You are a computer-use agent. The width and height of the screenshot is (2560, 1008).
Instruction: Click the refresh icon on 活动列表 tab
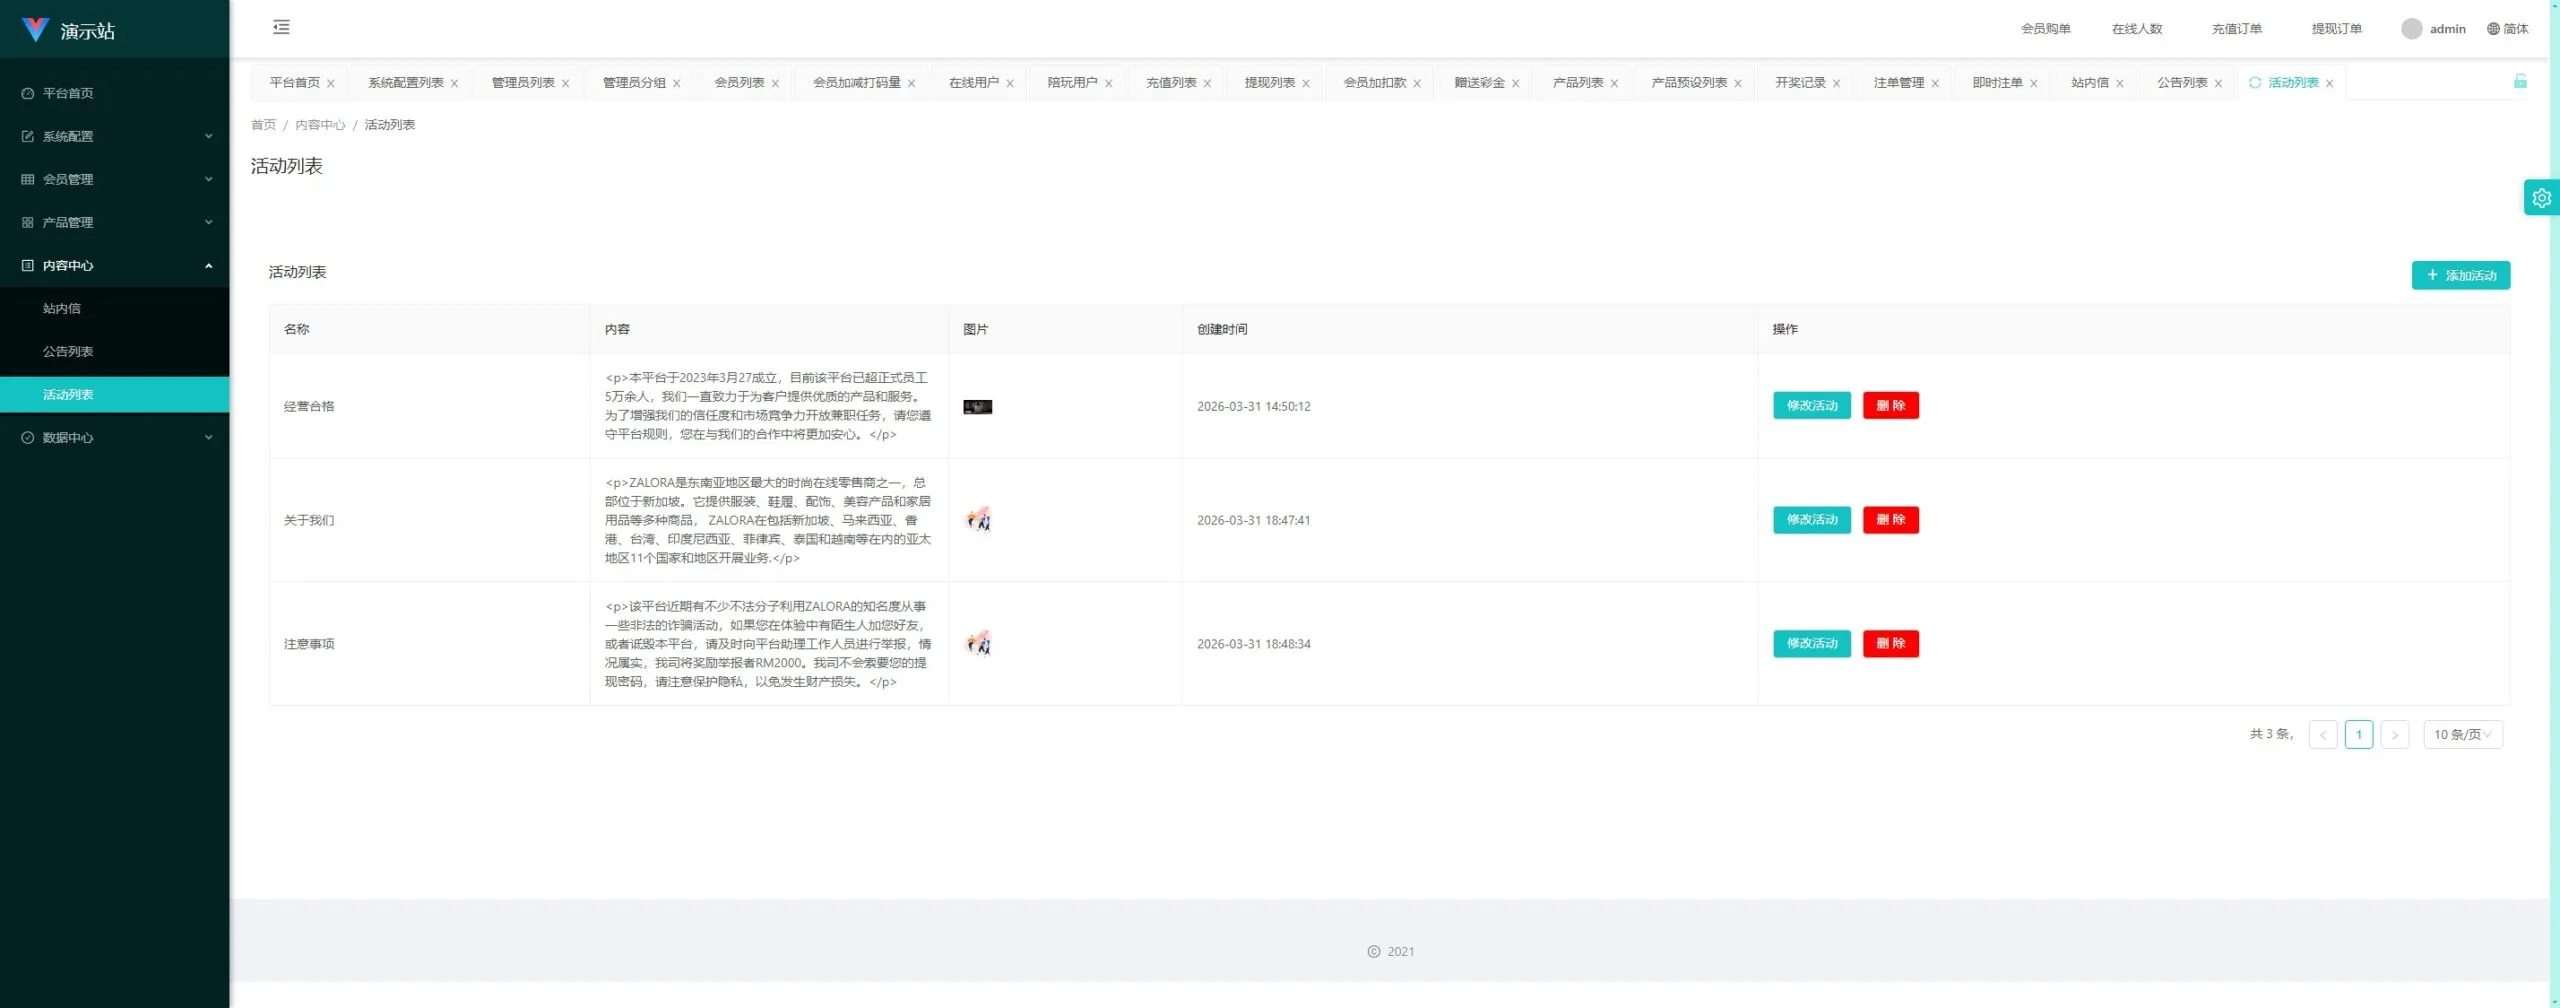pos(2254,83)
